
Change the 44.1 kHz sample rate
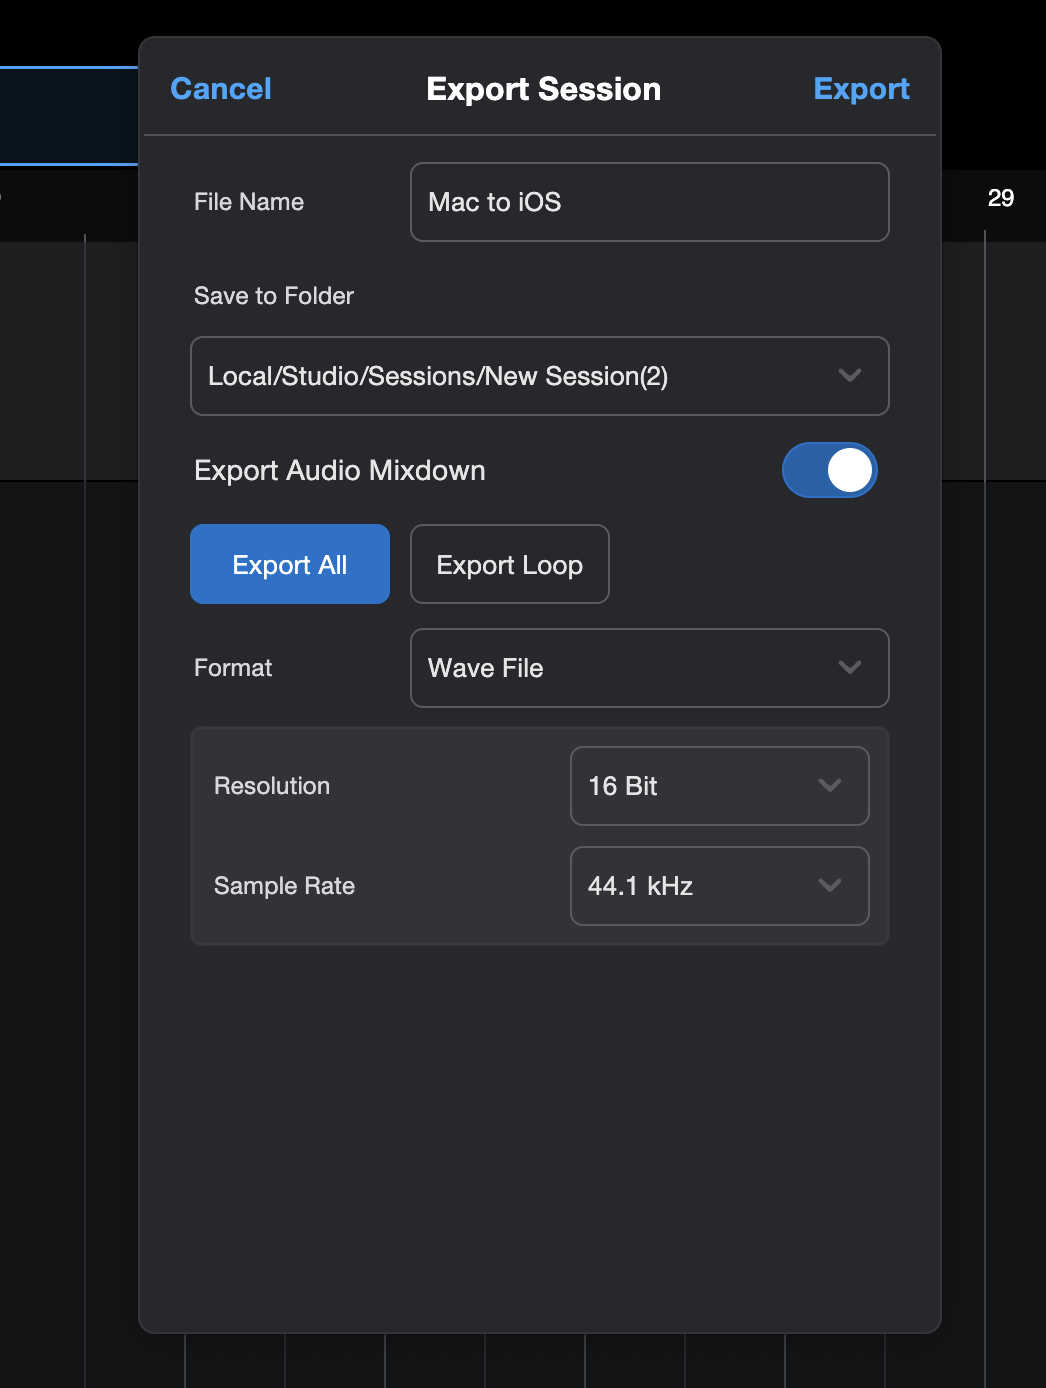[720, 886]
